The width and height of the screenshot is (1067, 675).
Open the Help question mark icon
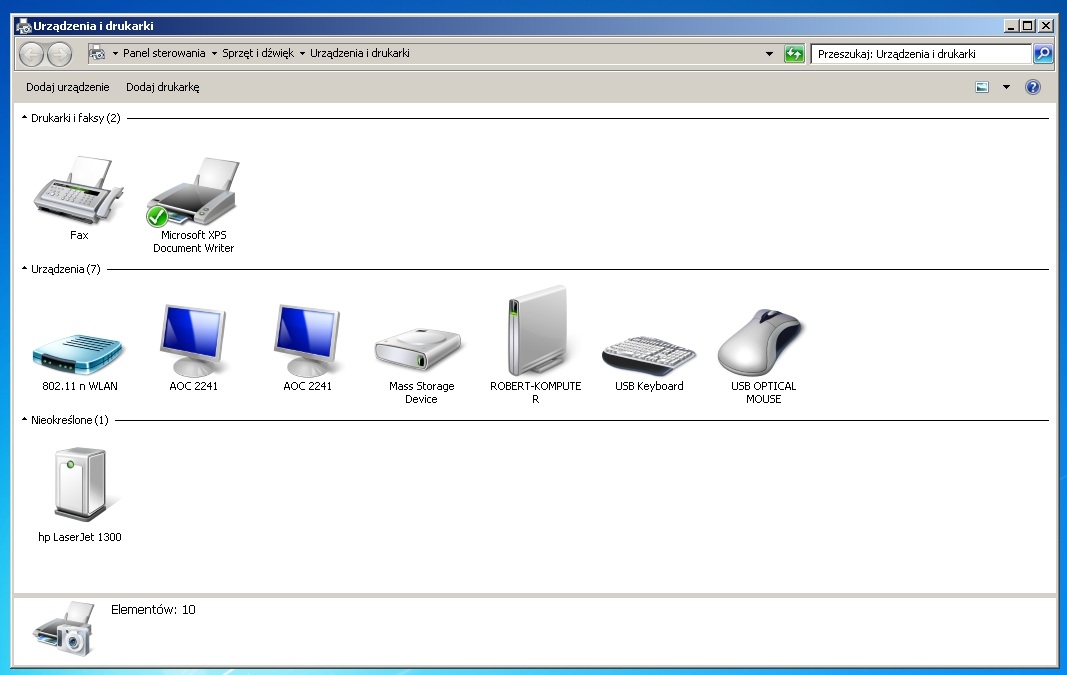pos(1032,87)
